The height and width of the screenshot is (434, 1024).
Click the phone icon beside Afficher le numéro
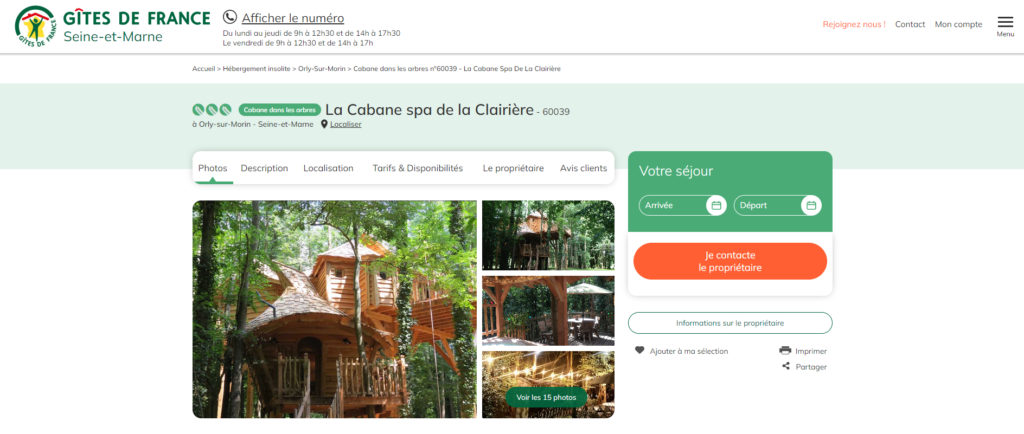click(x=230, y=18)
